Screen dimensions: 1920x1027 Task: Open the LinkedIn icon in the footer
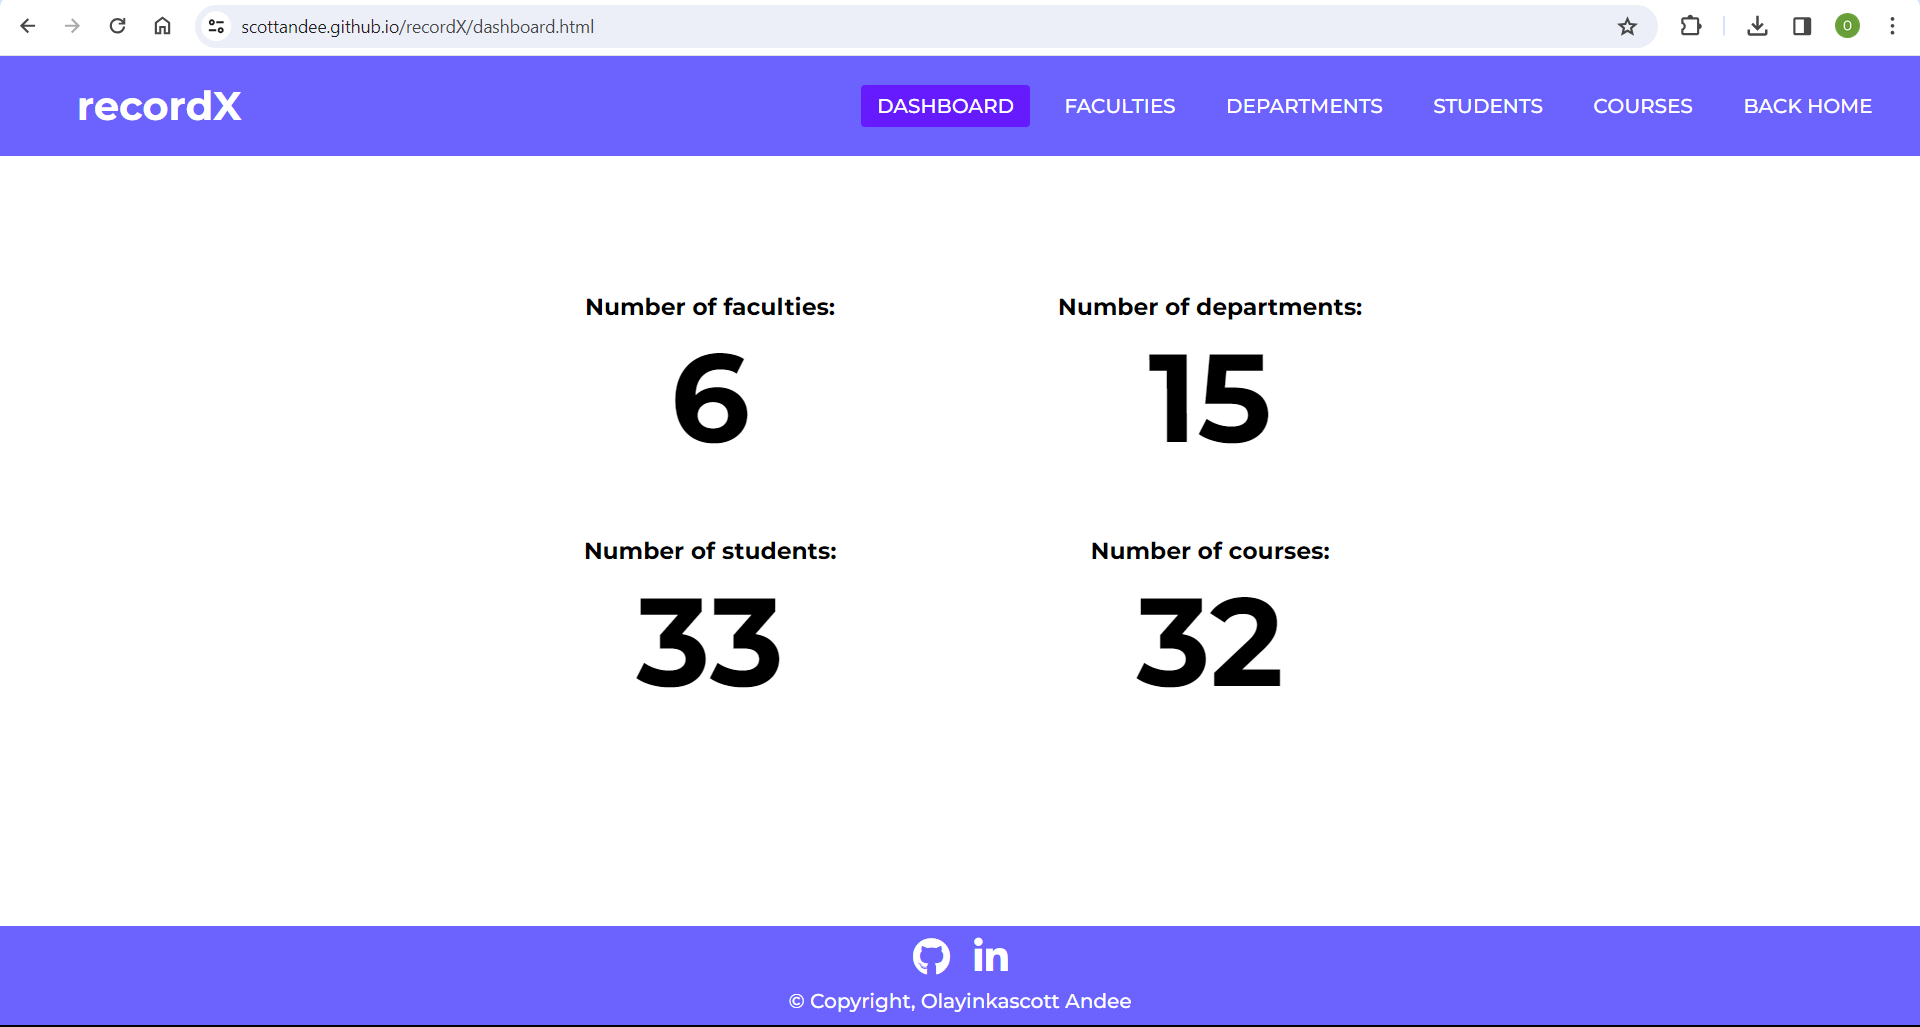[x=991, y=956]
